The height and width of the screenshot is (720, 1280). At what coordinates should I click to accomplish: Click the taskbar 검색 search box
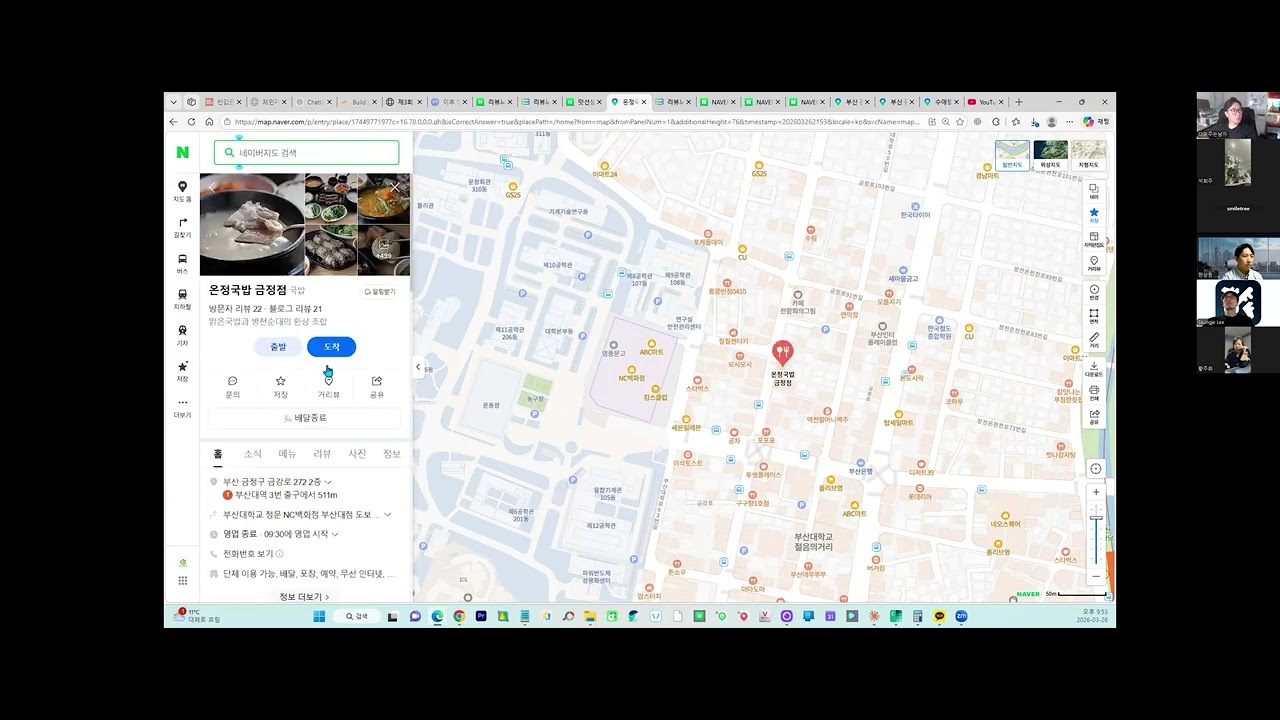[x=357, y=616]
